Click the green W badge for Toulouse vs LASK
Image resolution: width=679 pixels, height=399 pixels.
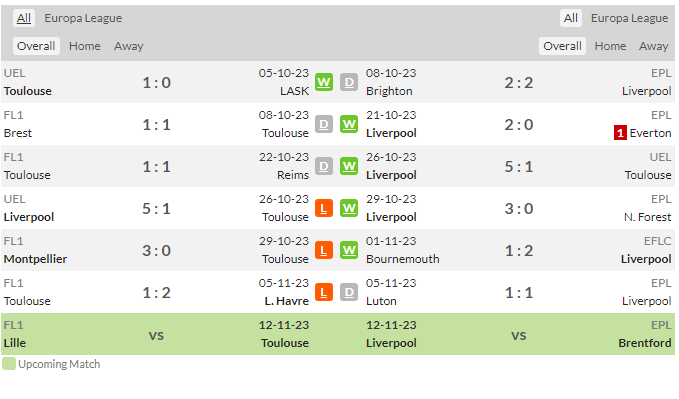[323, 82]
